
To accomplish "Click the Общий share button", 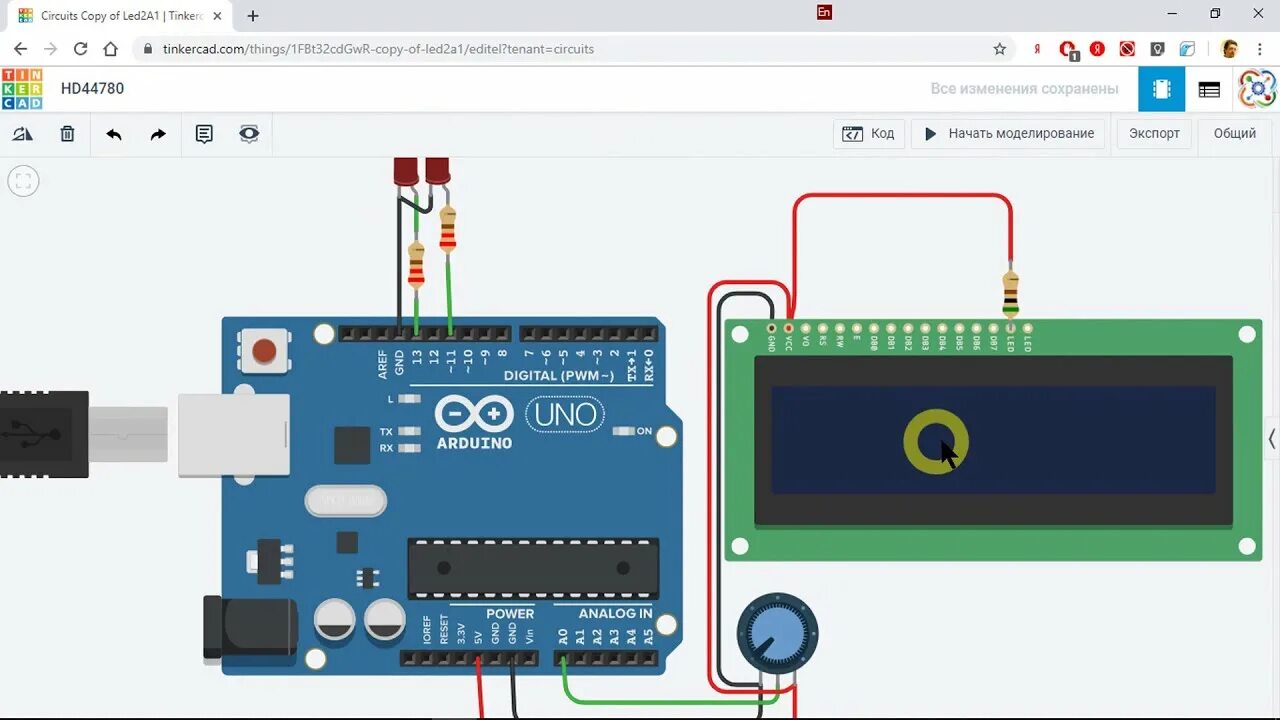I will 1235,134.
